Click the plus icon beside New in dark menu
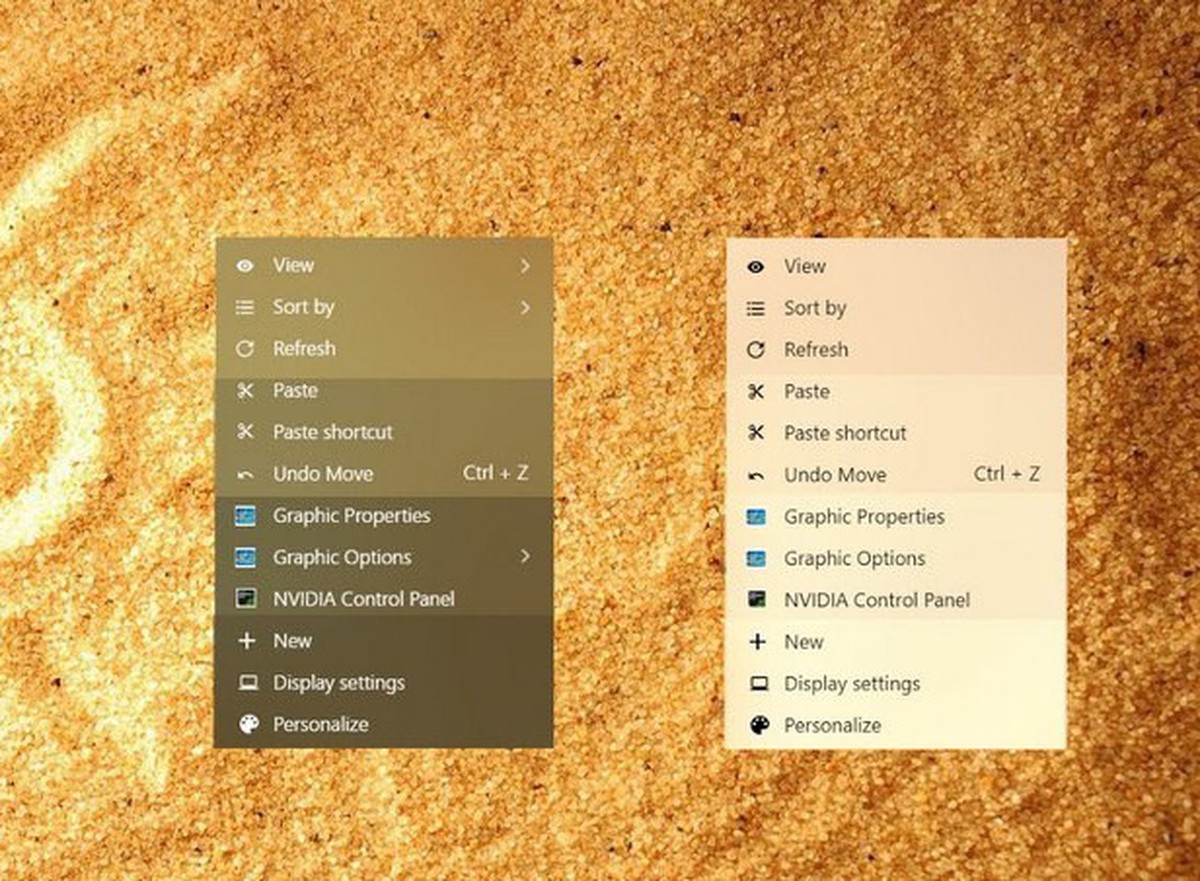This screenshot has width=1200, height=881. pyautogui.click(x=246, y=641)
